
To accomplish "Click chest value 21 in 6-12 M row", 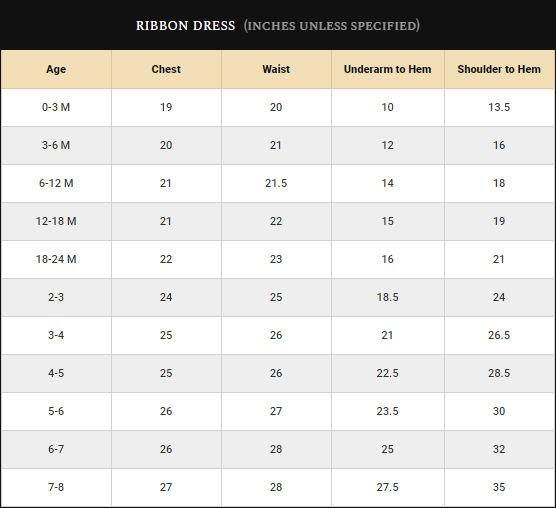I will point(166,183).
